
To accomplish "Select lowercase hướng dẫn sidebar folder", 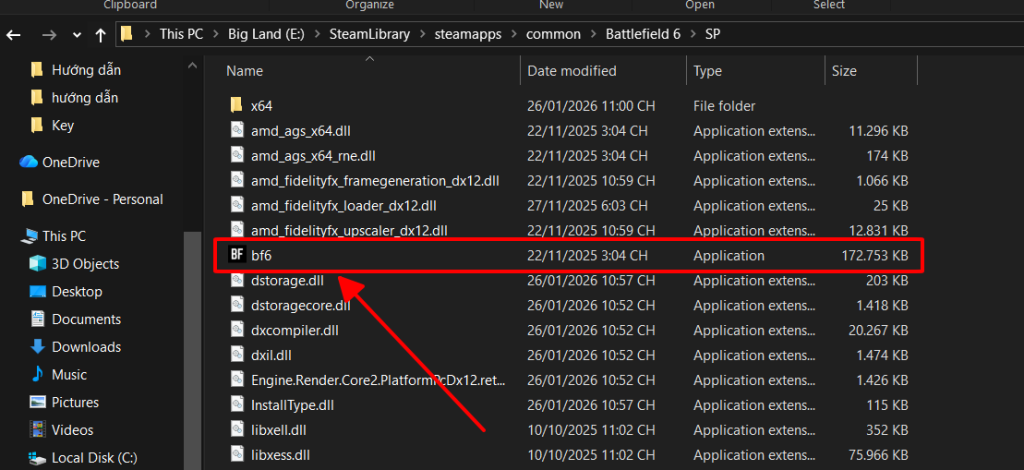I will pos(85,98).
